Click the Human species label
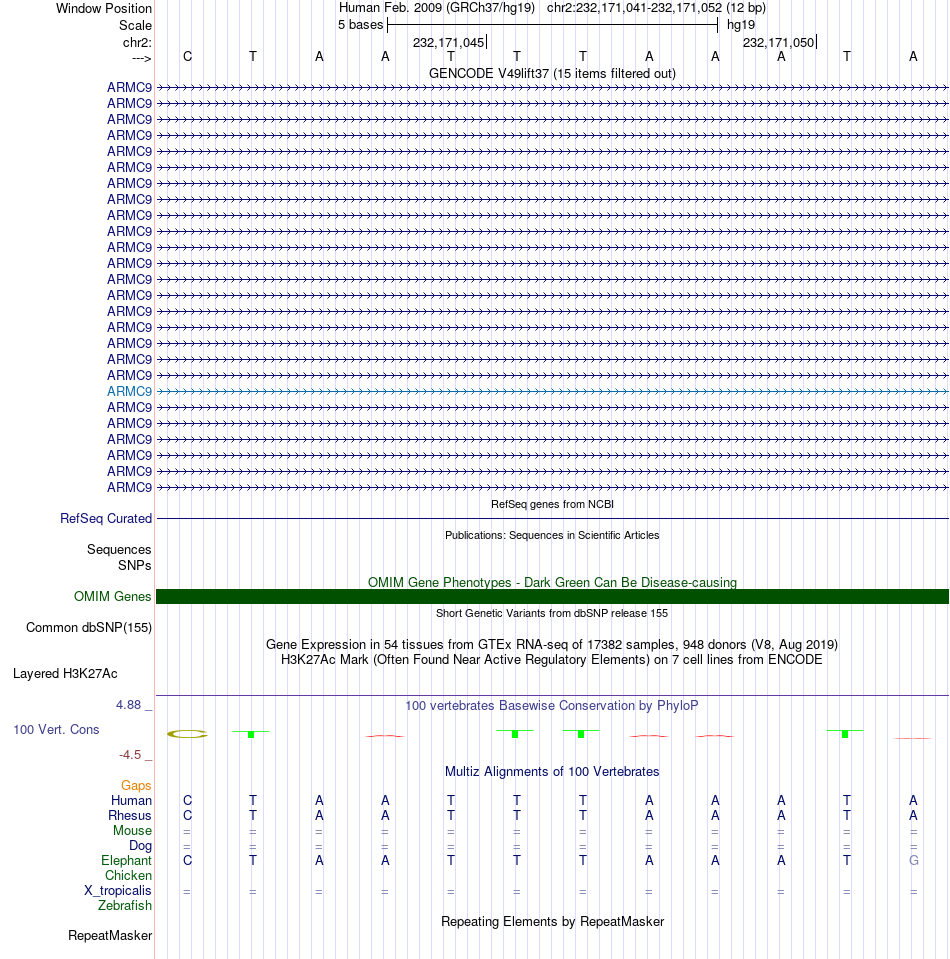Screen dimensions: 950x959 pyautogui.click(x=131, y=801)
